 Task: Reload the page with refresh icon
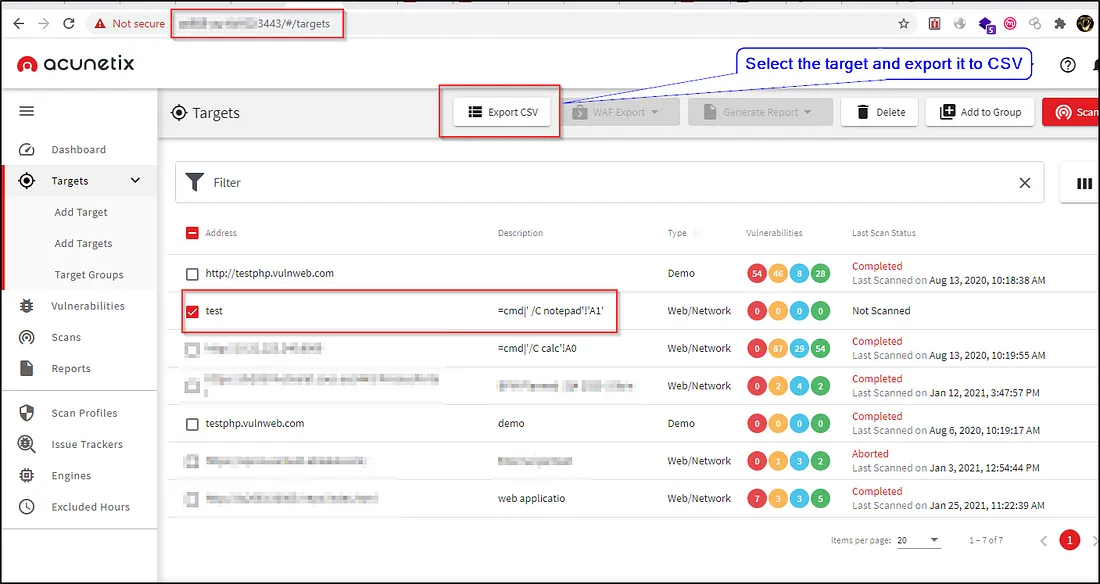pos(69,23)
